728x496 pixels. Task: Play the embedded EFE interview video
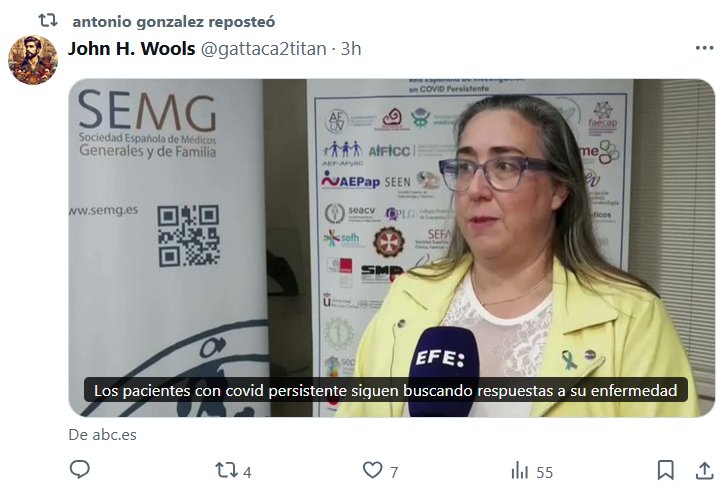[391, 248]
